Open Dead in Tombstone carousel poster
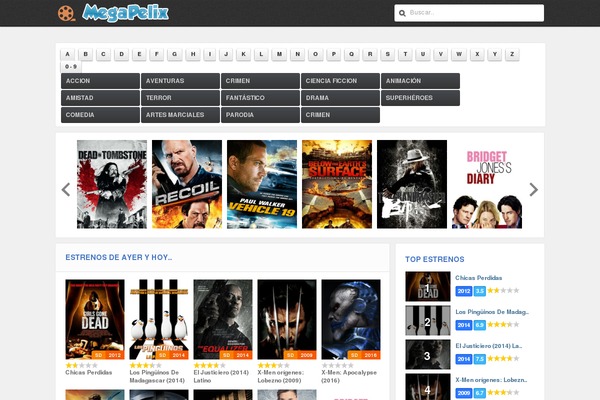 112,184
